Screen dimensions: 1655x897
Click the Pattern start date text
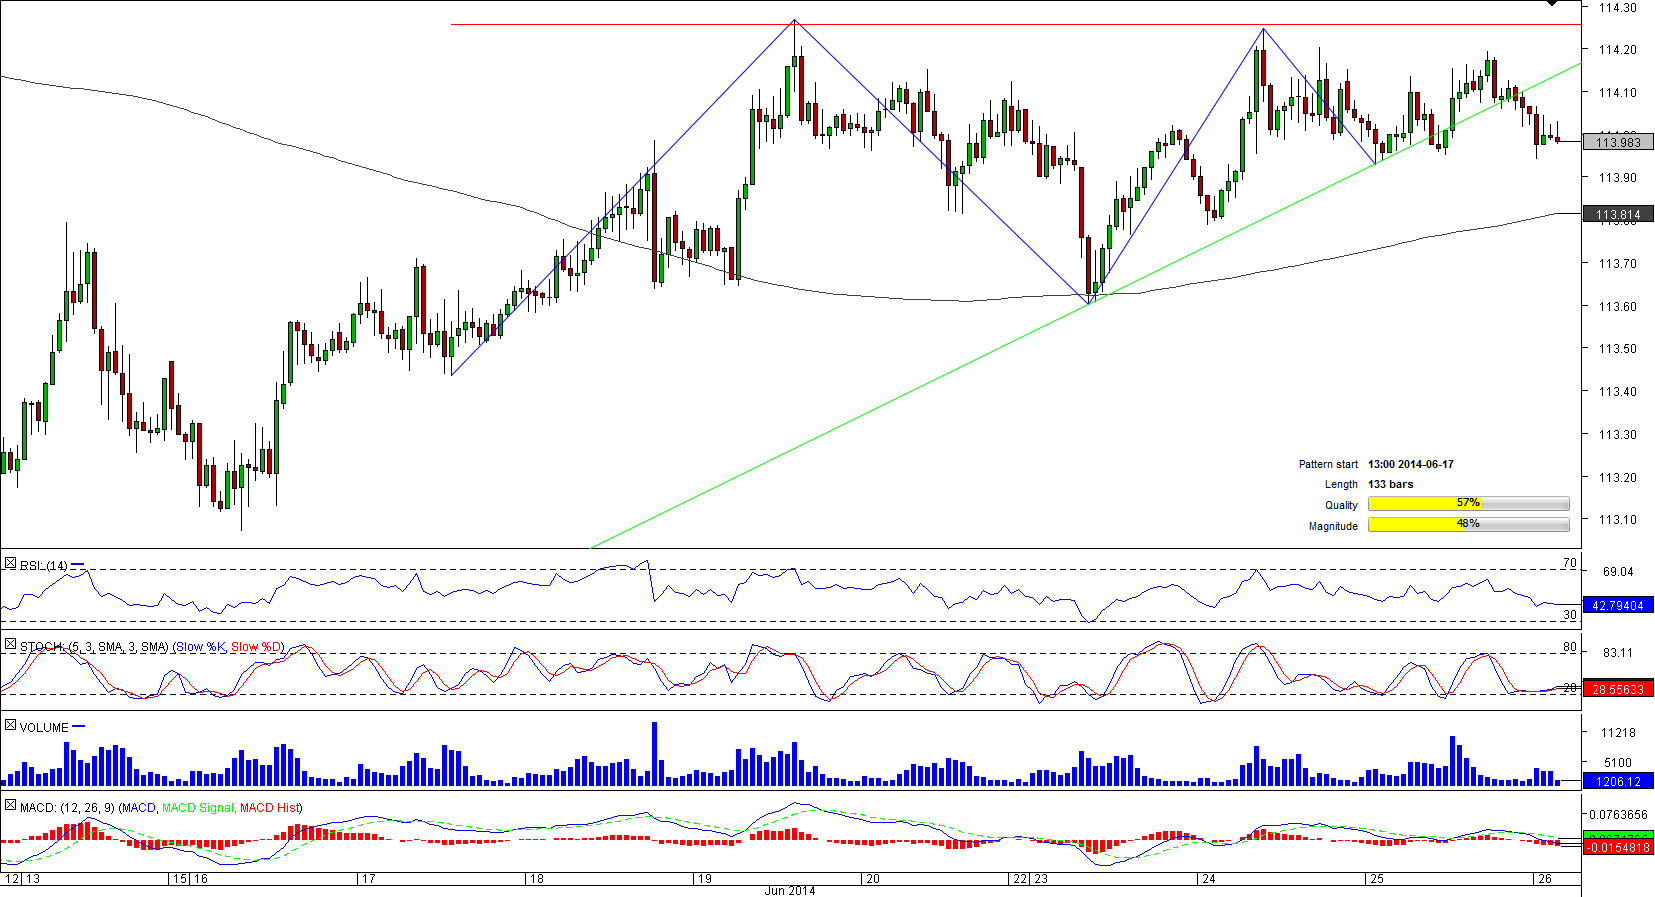pos(1410,464)
